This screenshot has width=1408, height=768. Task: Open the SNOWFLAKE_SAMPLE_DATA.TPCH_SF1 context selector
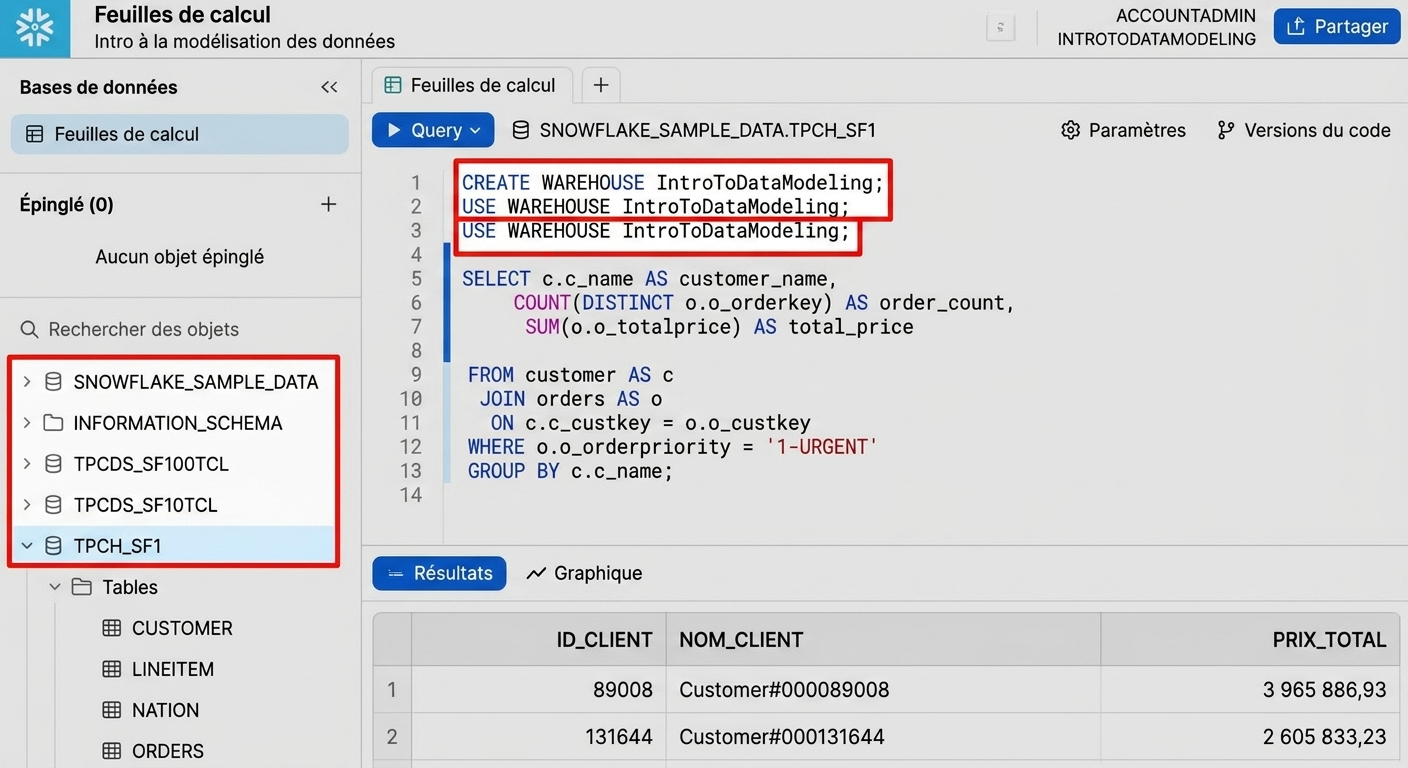click(x=694, y=130)
